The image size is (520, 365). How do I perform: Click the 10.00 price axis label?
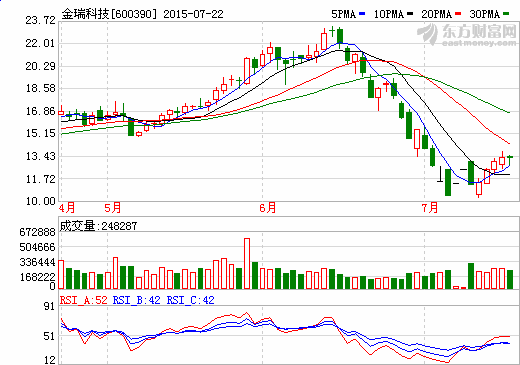click(40, 201)
